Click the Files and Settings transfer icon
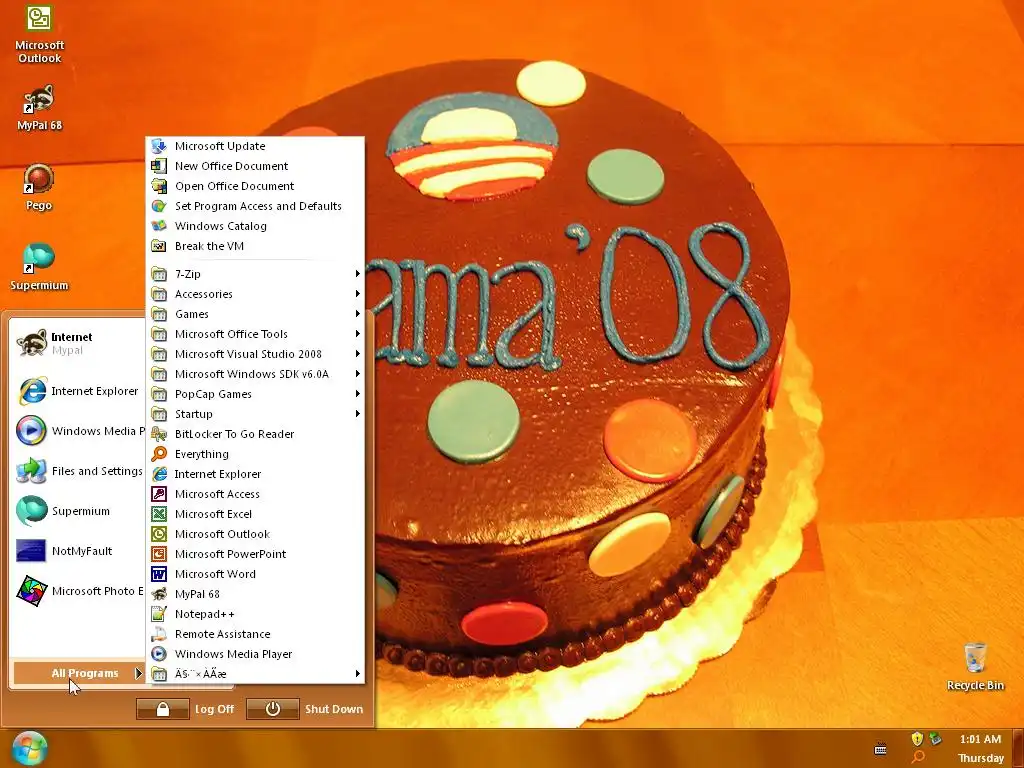The image size is (1024, 768). pos(31,471)
